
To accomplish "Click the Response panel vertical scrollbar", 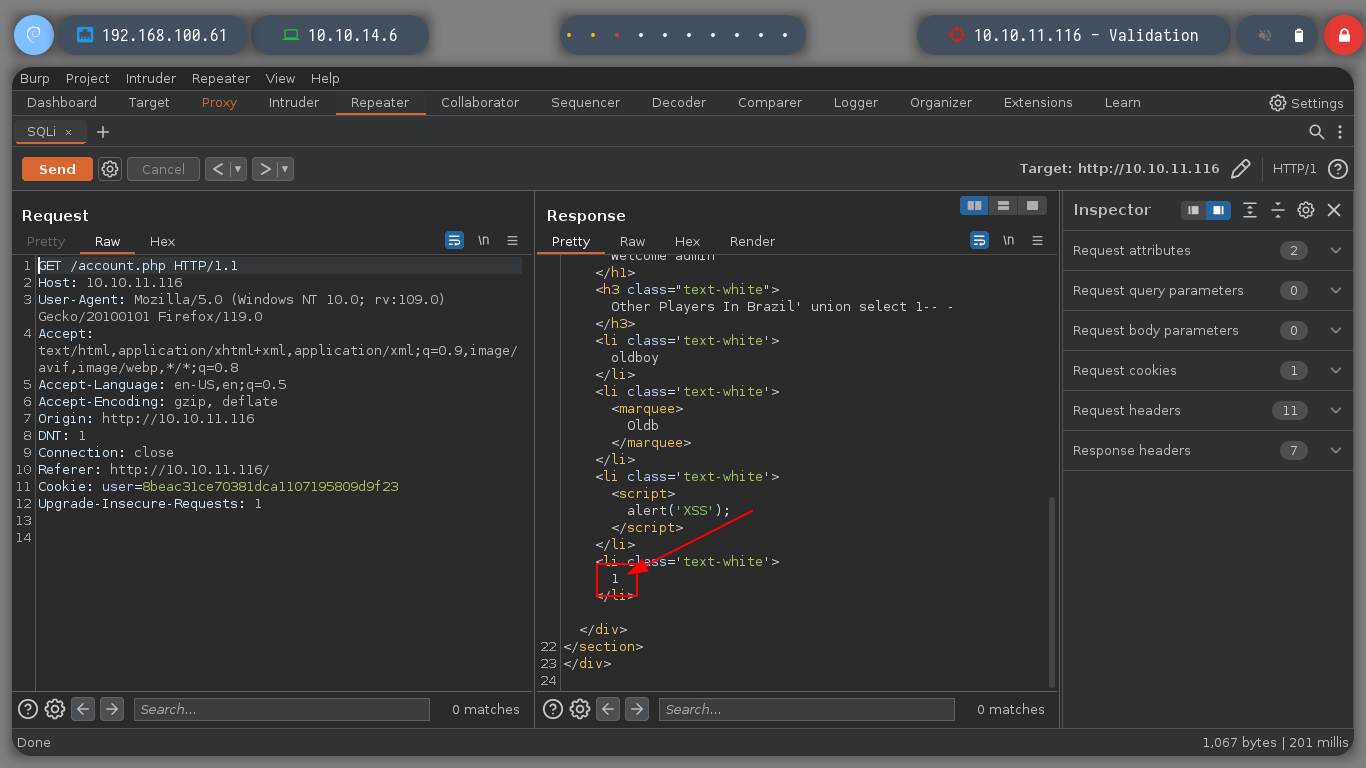I will point(1051,590).
